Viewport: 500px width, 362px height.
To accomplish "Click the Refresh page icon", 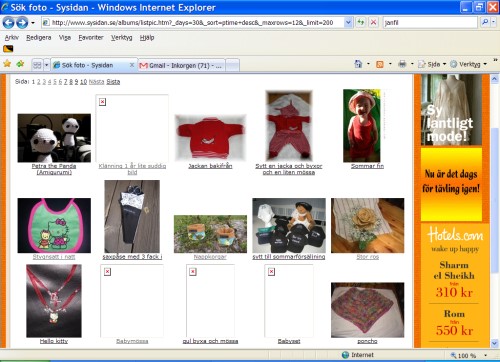I will pos(361,22).
